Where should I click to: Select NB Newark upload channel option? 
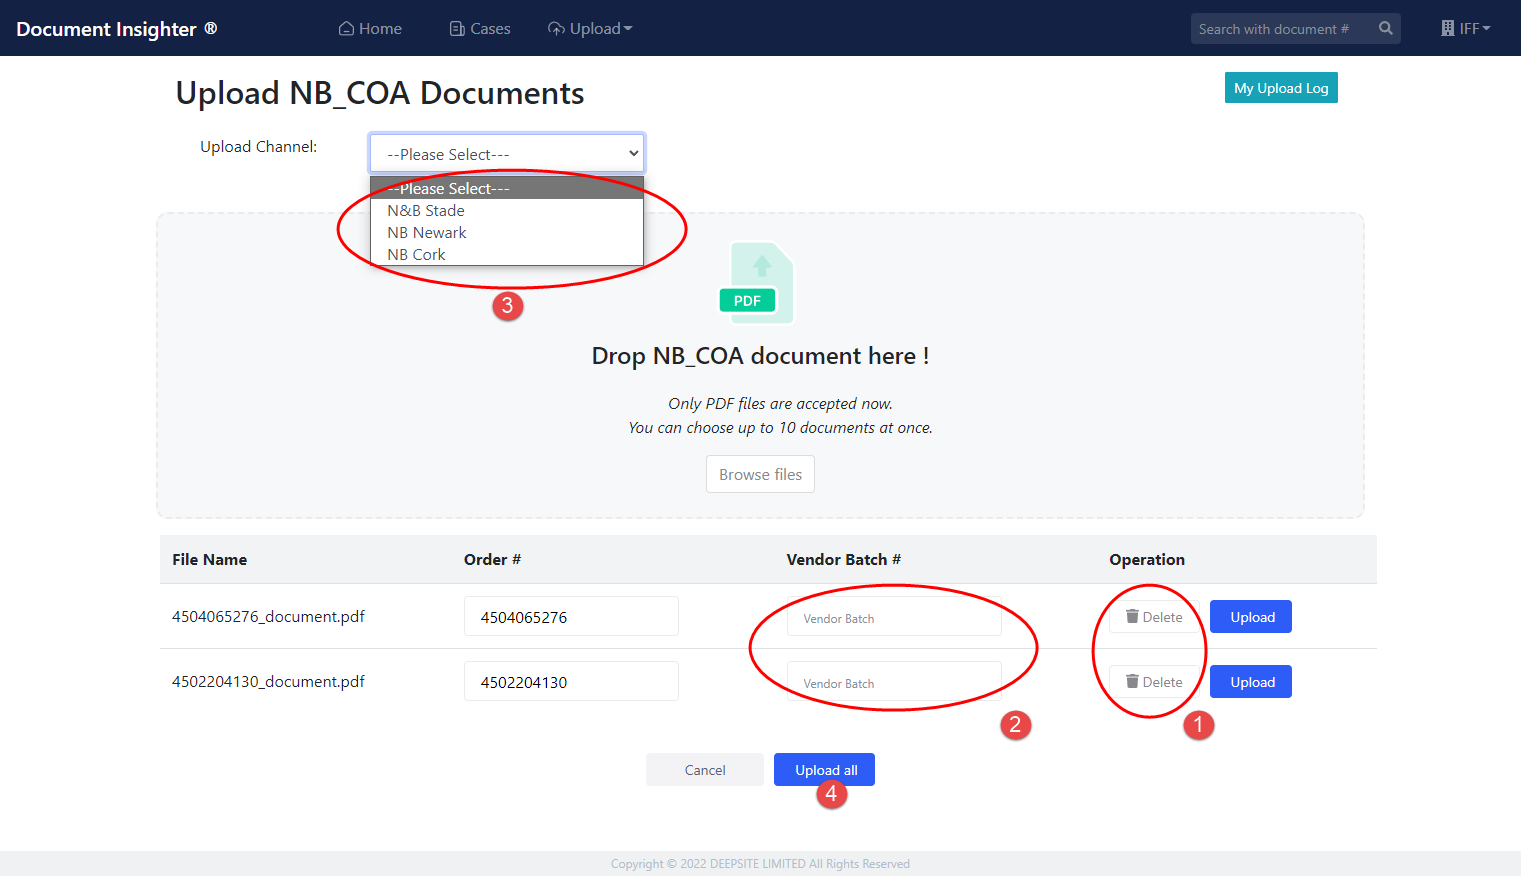pyautogui.click(x=427, y=233)
